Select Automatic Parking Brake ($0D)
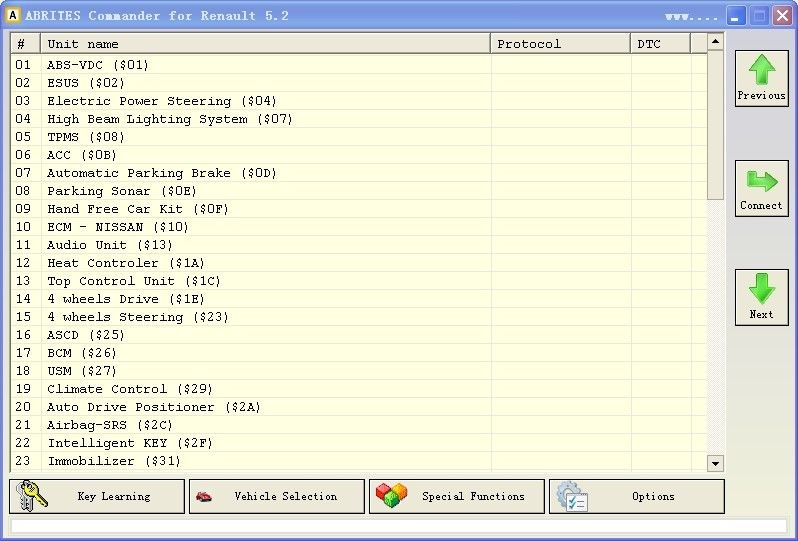The image size is (798, 541). pos(358,173)
